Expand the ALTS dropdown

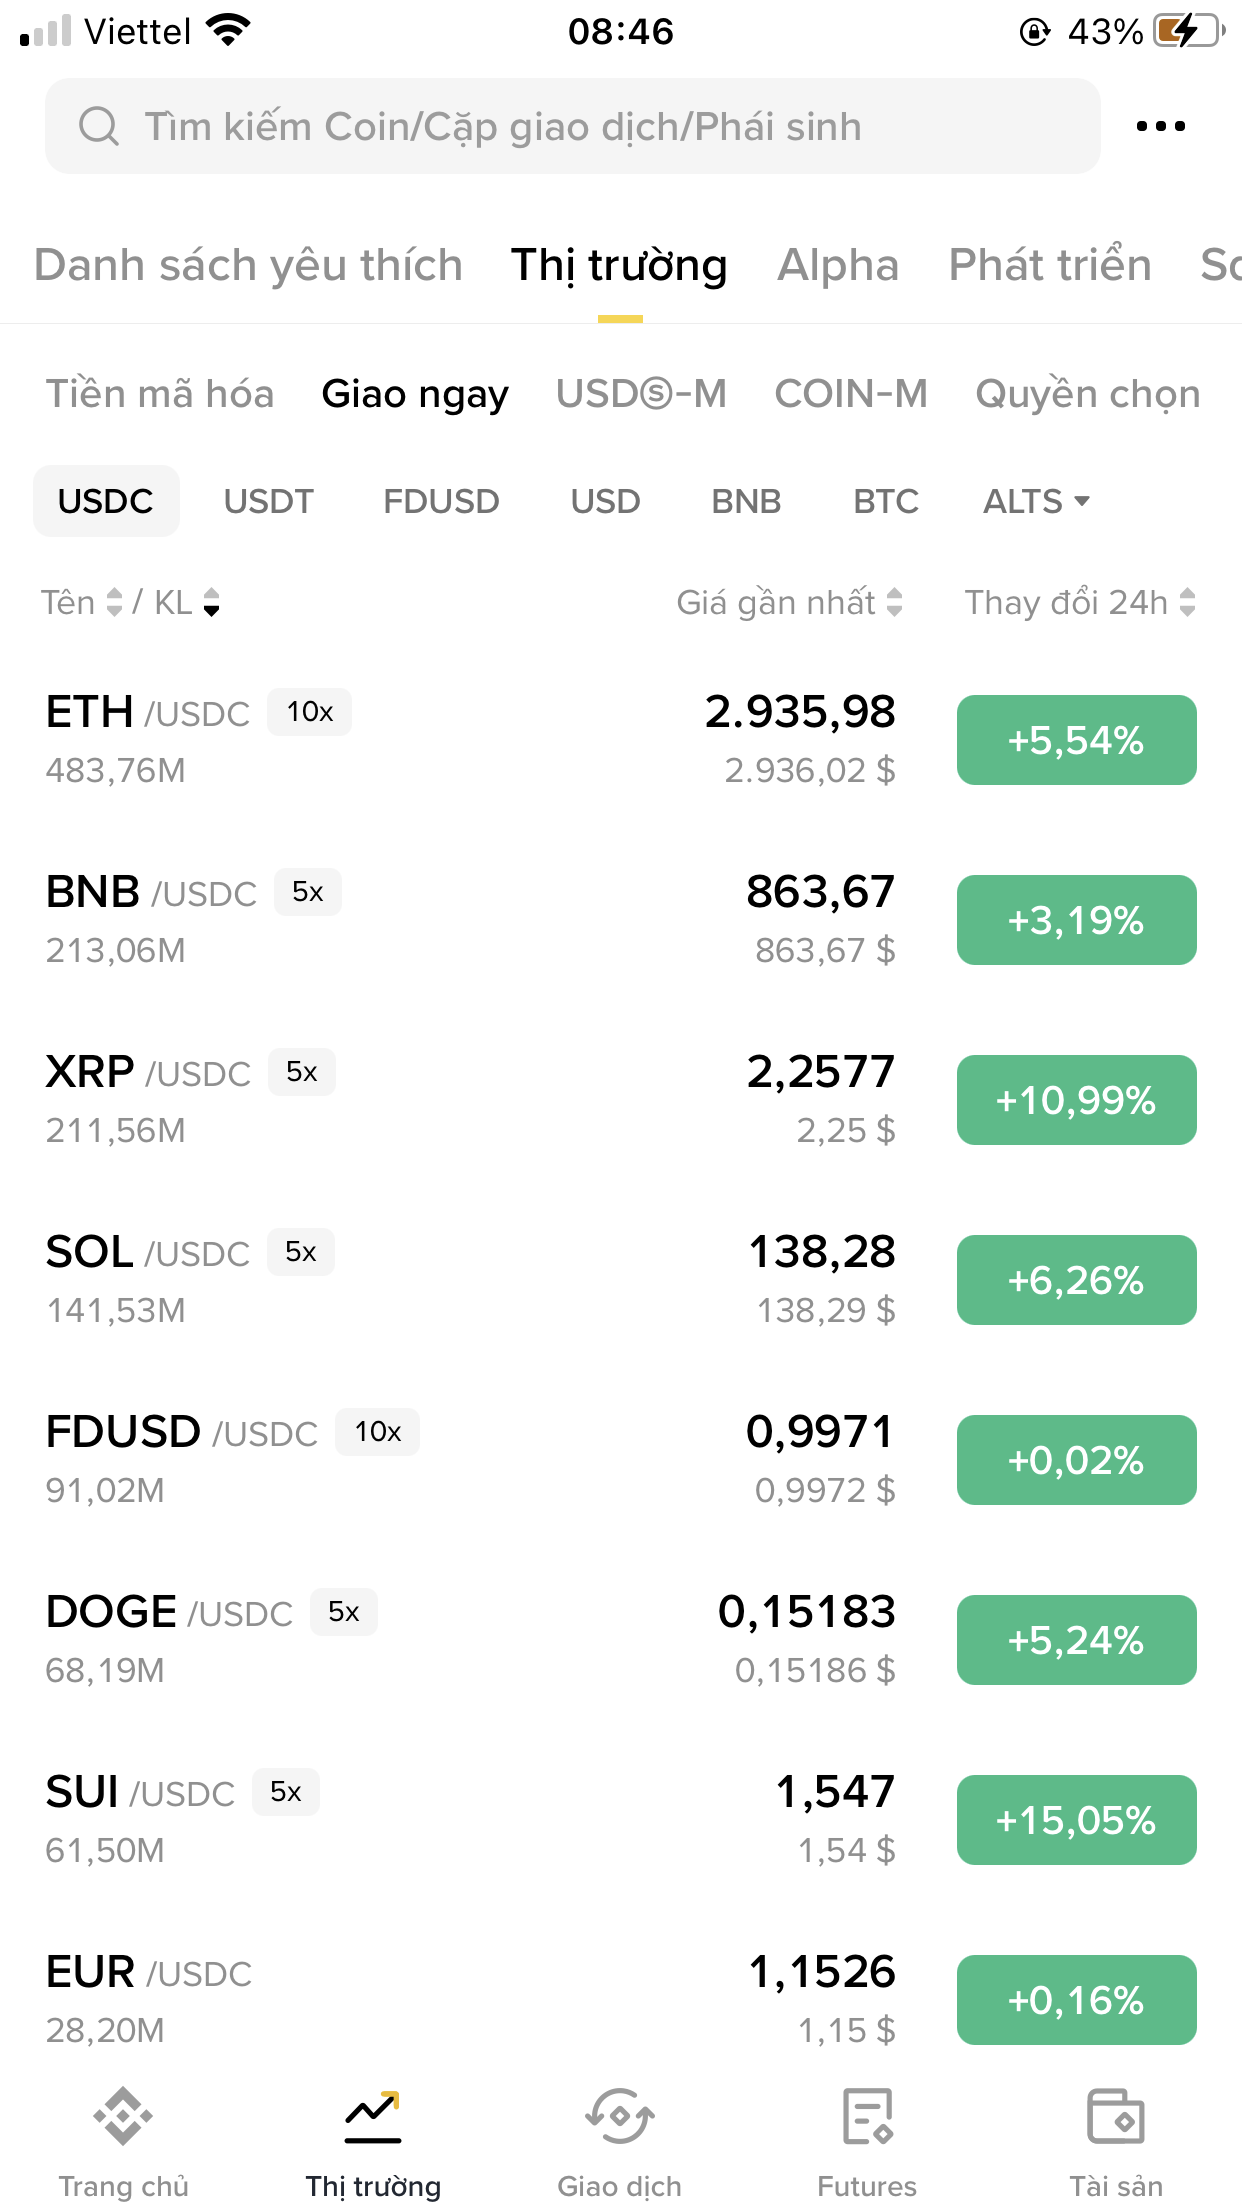[1036, 501]
